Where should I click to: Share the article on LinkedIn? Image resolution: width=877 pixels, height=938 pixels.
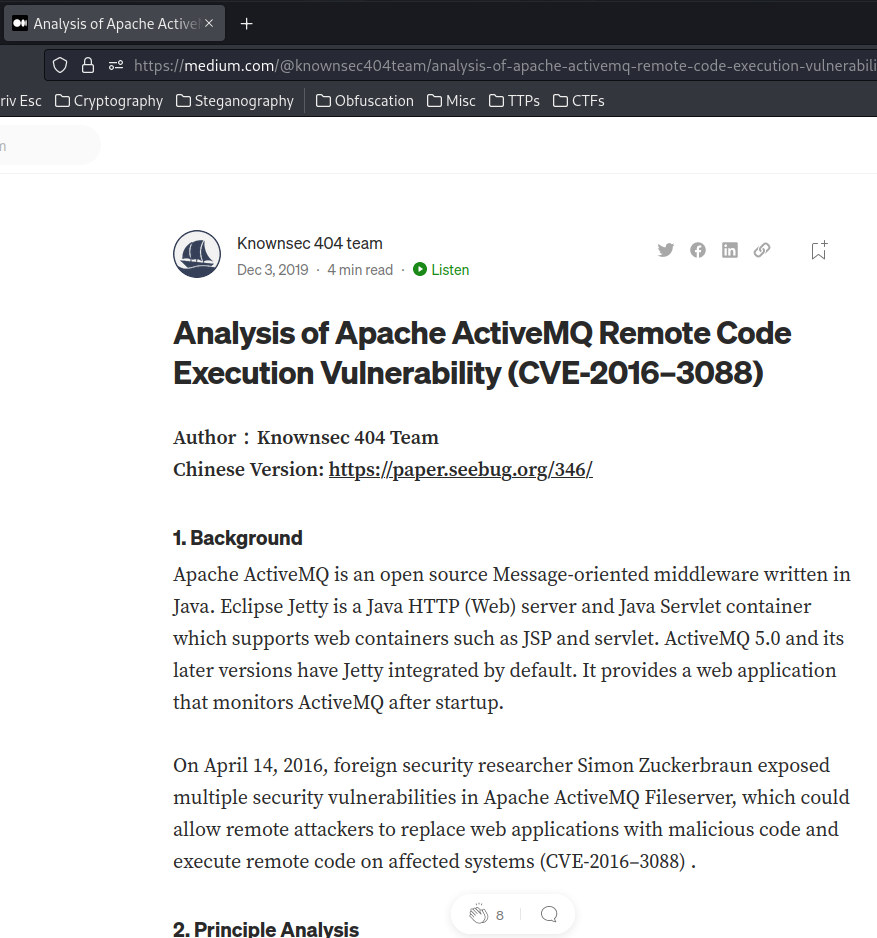730,250
